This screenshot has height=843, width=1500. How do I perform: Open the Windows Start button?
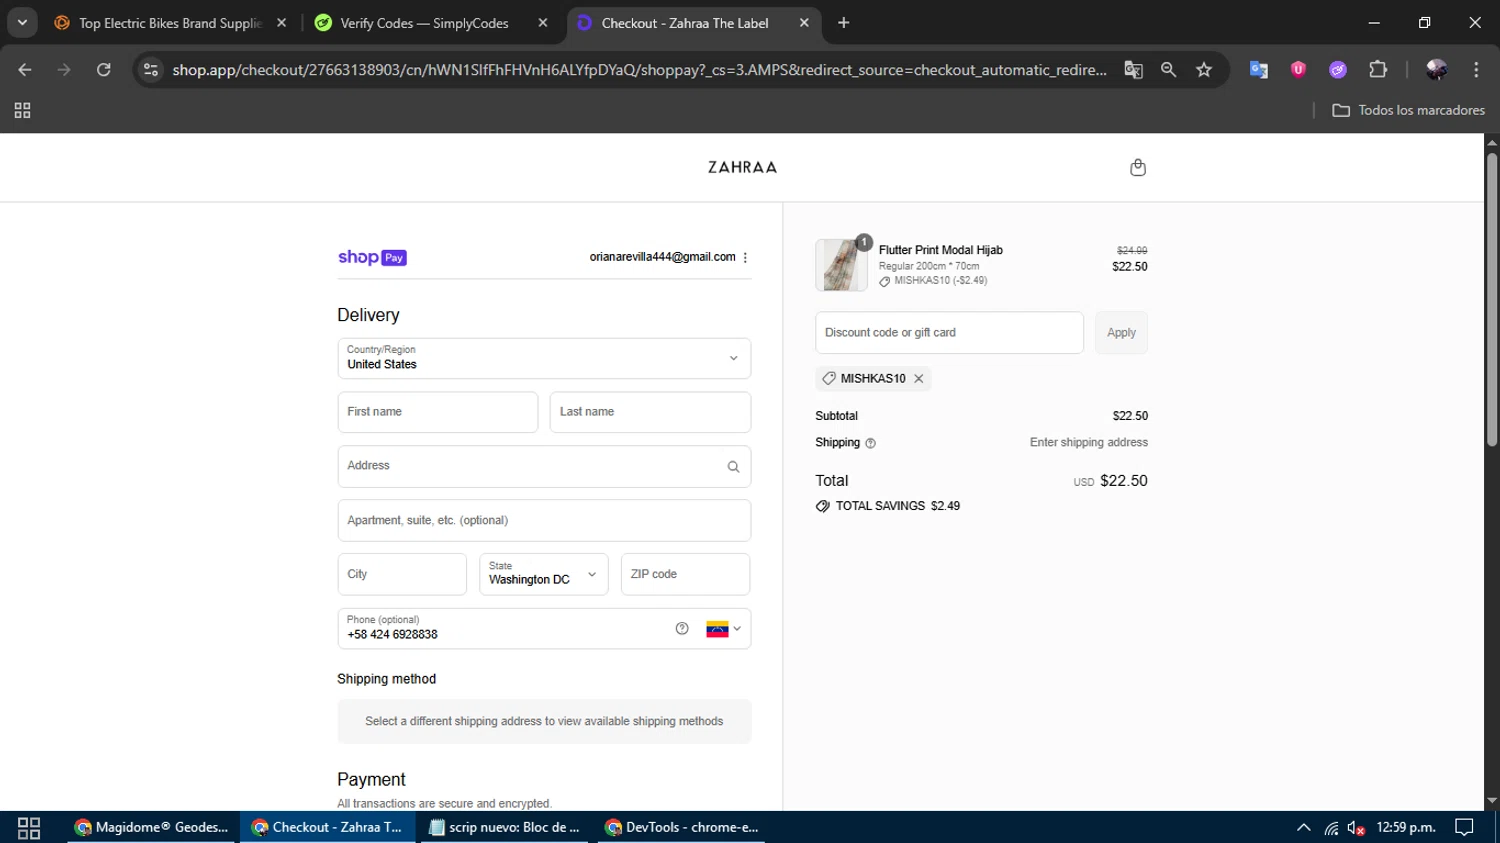click(29, 828)
